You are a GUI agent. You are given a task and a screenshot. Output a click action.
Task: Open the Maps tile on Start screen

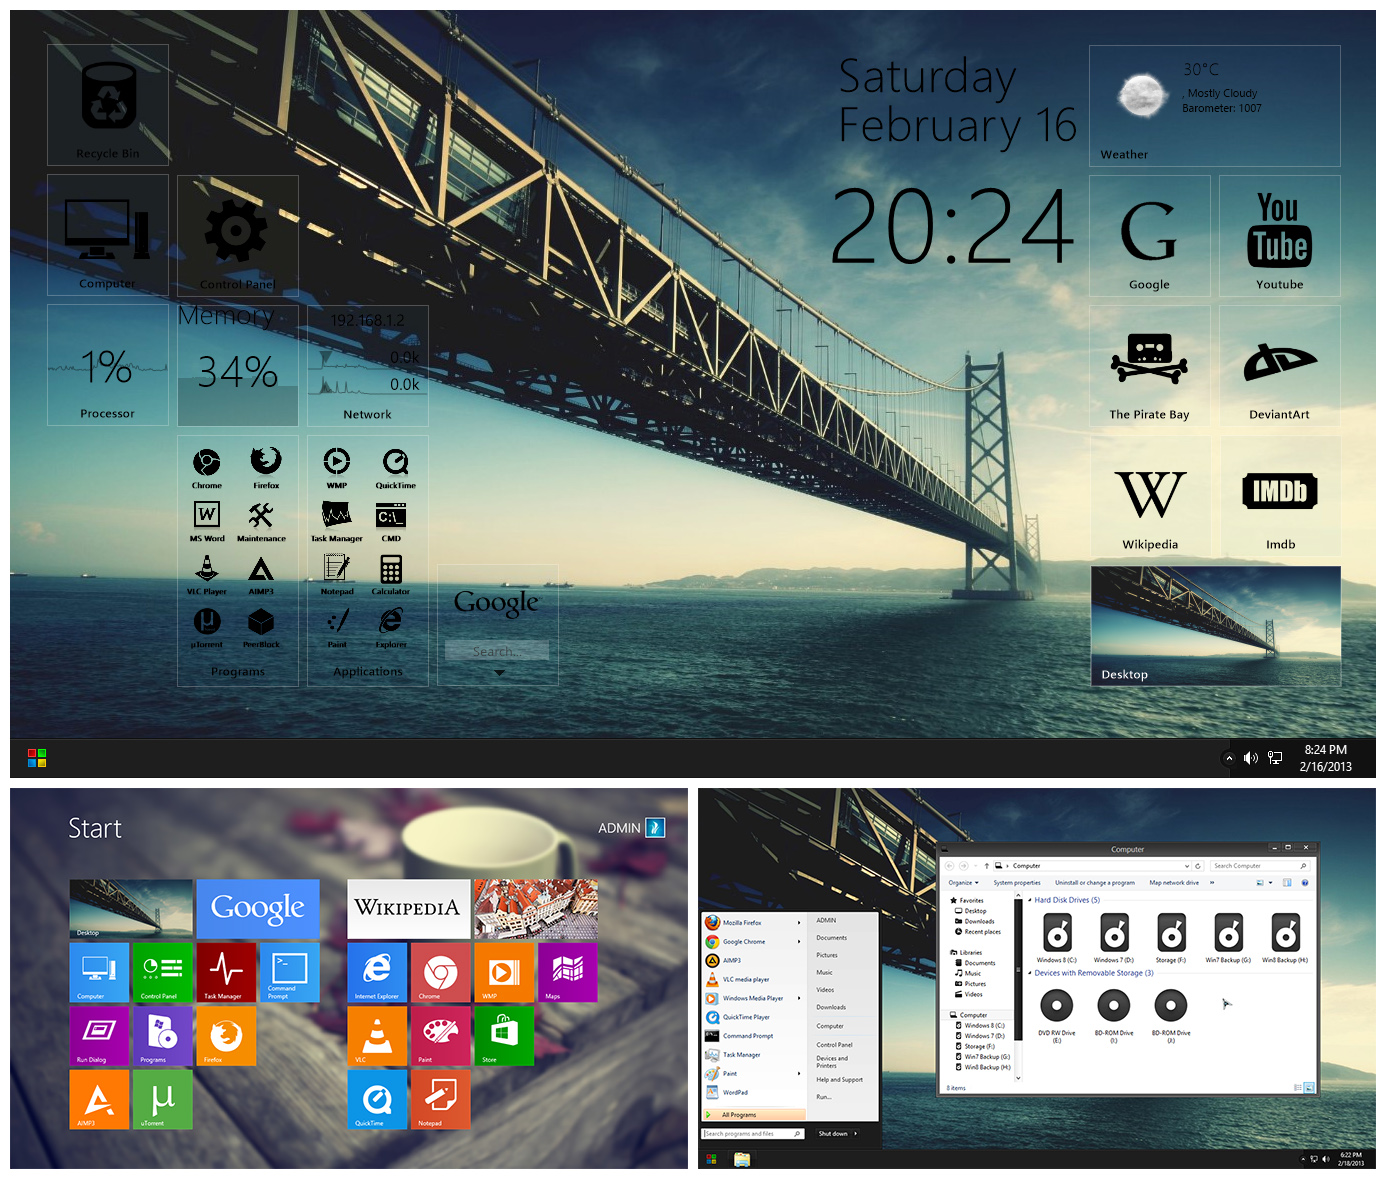tap(567, 972)
